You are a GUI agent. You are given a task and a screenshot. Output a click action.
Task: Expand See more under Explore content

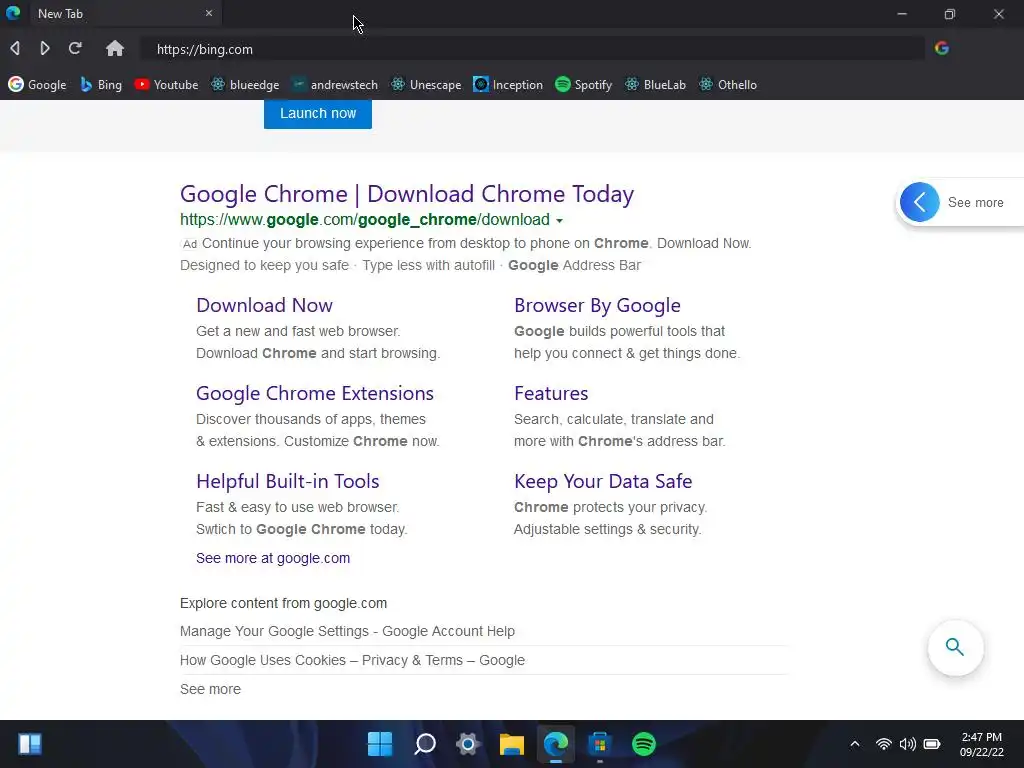tap(210, 689)
